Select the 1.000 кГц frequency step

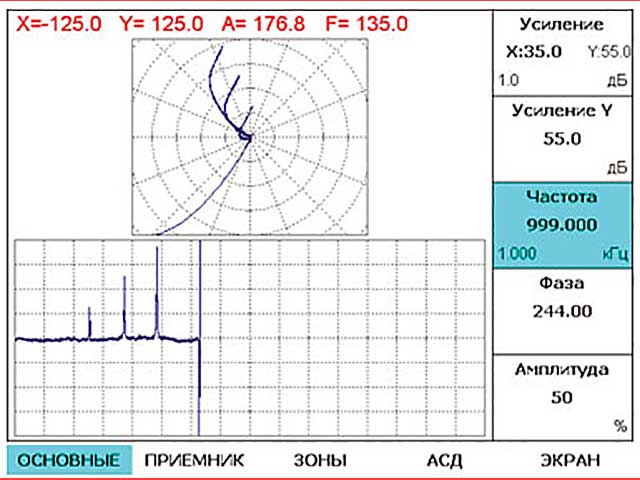[518, 254]
